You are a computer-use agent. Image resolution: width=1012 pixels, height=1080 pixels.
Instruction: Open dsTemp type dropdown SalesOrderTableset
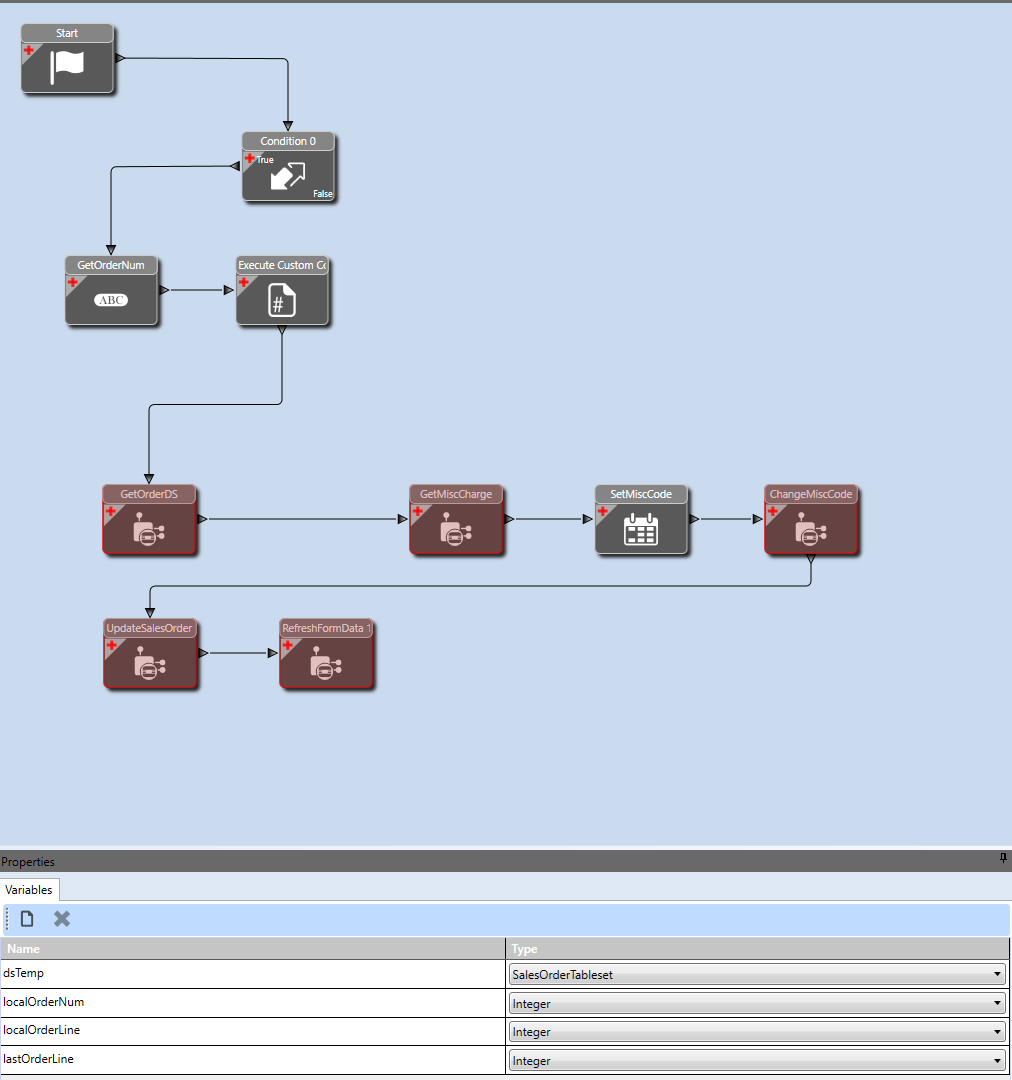(x=756, y=975)
